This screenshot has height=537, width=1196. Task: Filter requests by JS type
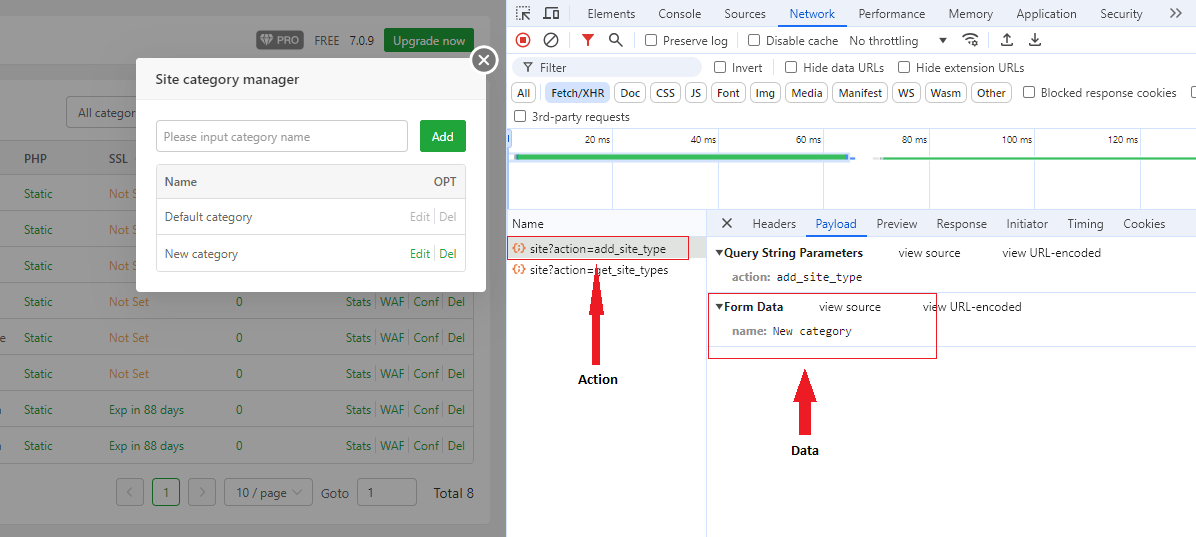pyautogui.click(x=695, y=93)
